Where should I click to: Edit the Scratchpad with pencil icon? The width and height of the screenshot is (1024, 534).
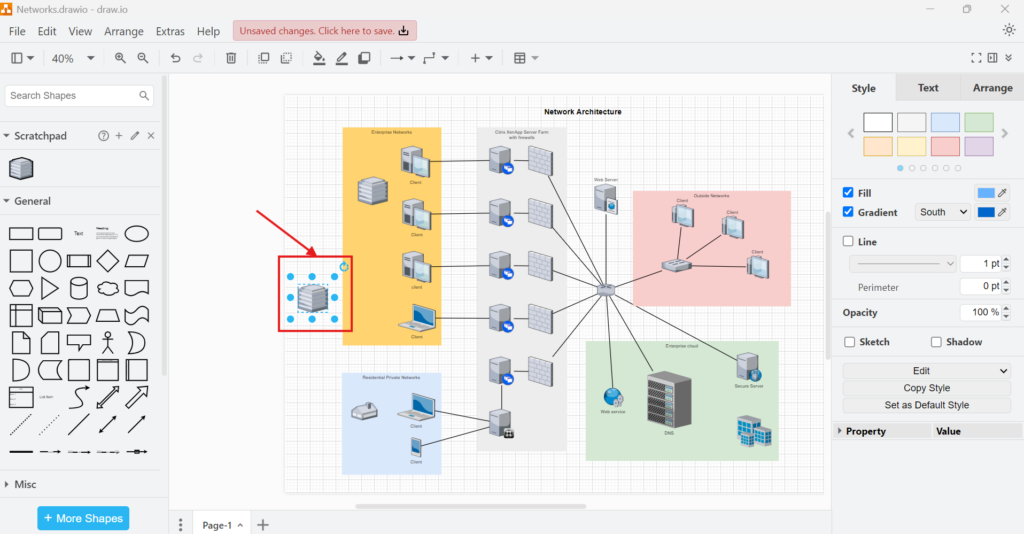click(135, 135)
